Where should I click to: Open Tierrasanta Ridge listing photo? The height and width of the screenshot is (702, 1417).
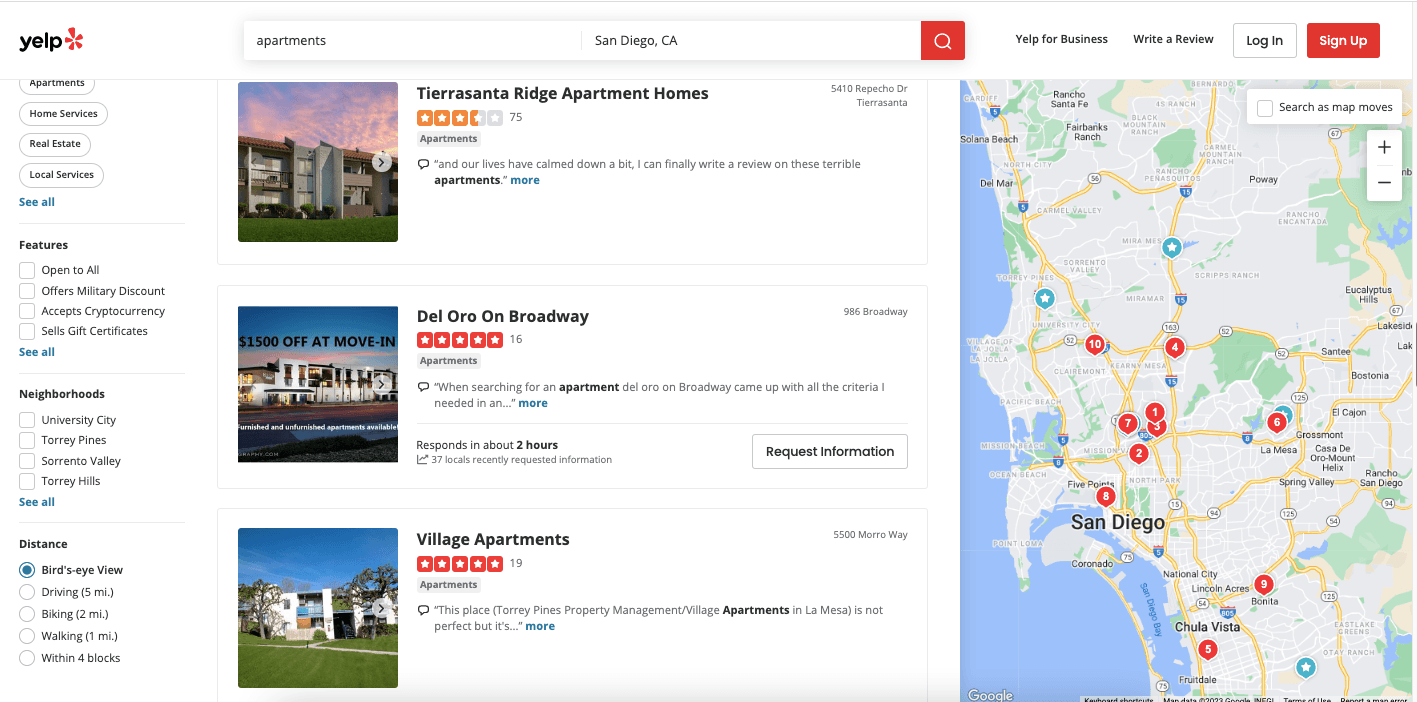point(318,162)
